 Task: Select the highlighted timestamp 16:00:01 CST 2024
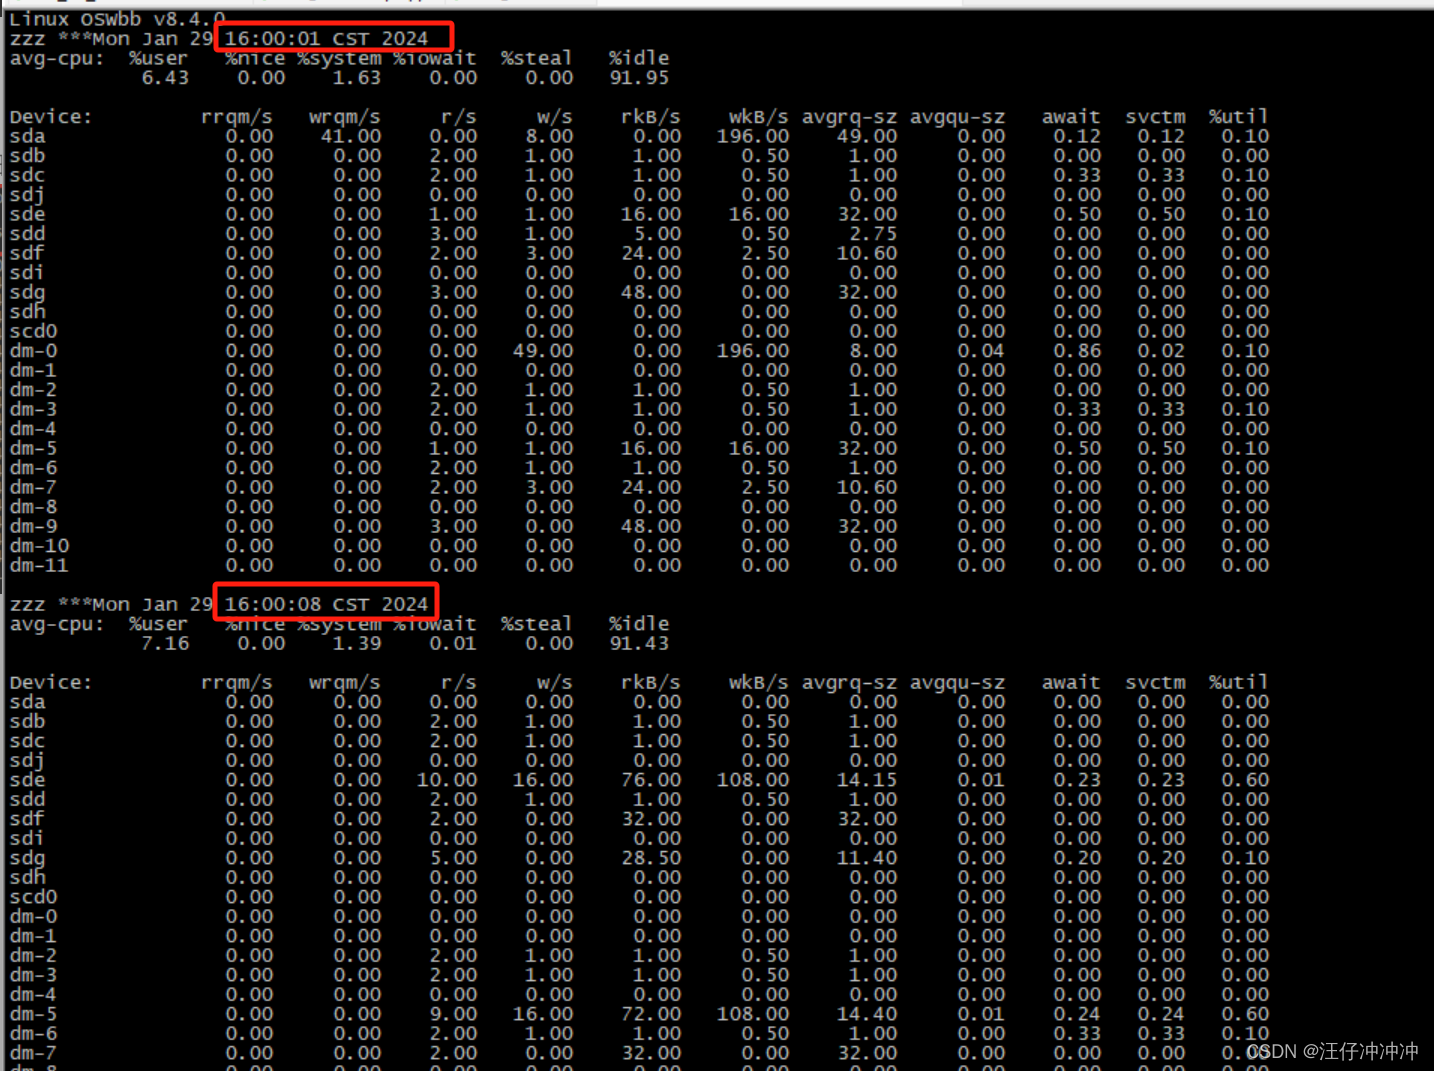pyautogui.click(x=332, y=37)
